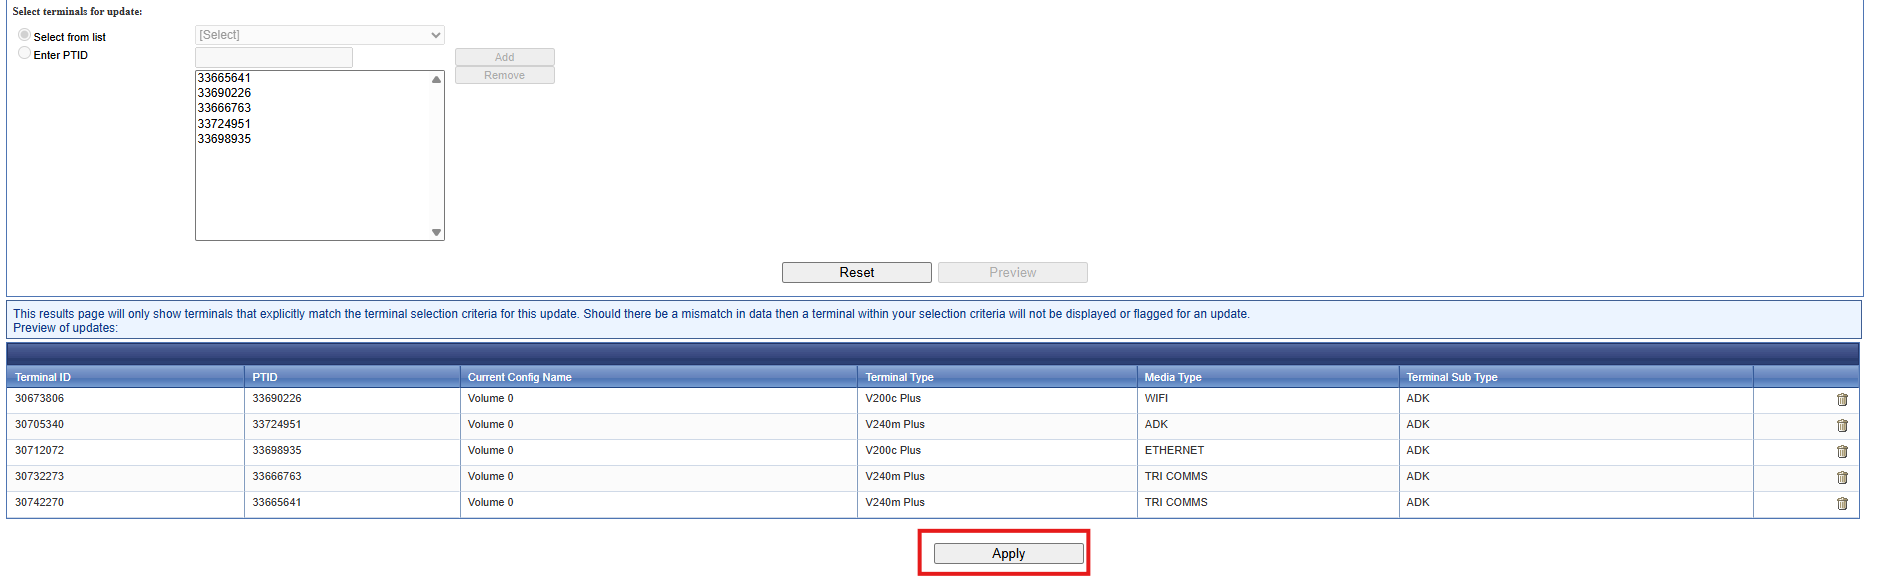Screen dimensions: 1879x577
Task: Click into the PTID text input field
Action: 274,57
